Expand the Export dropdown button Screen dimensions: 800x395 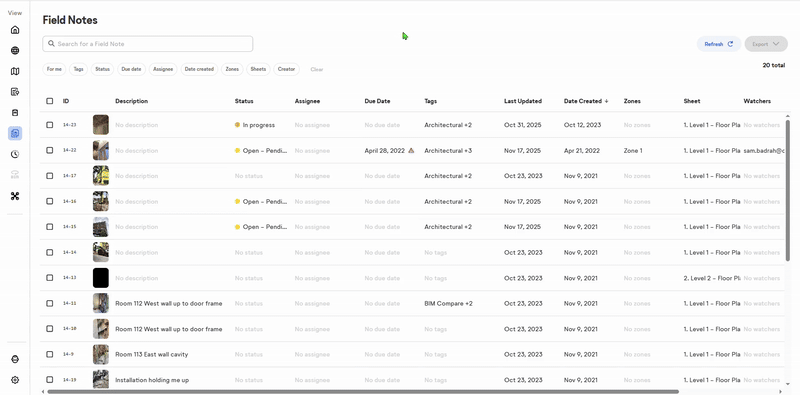tap(766, 44)
